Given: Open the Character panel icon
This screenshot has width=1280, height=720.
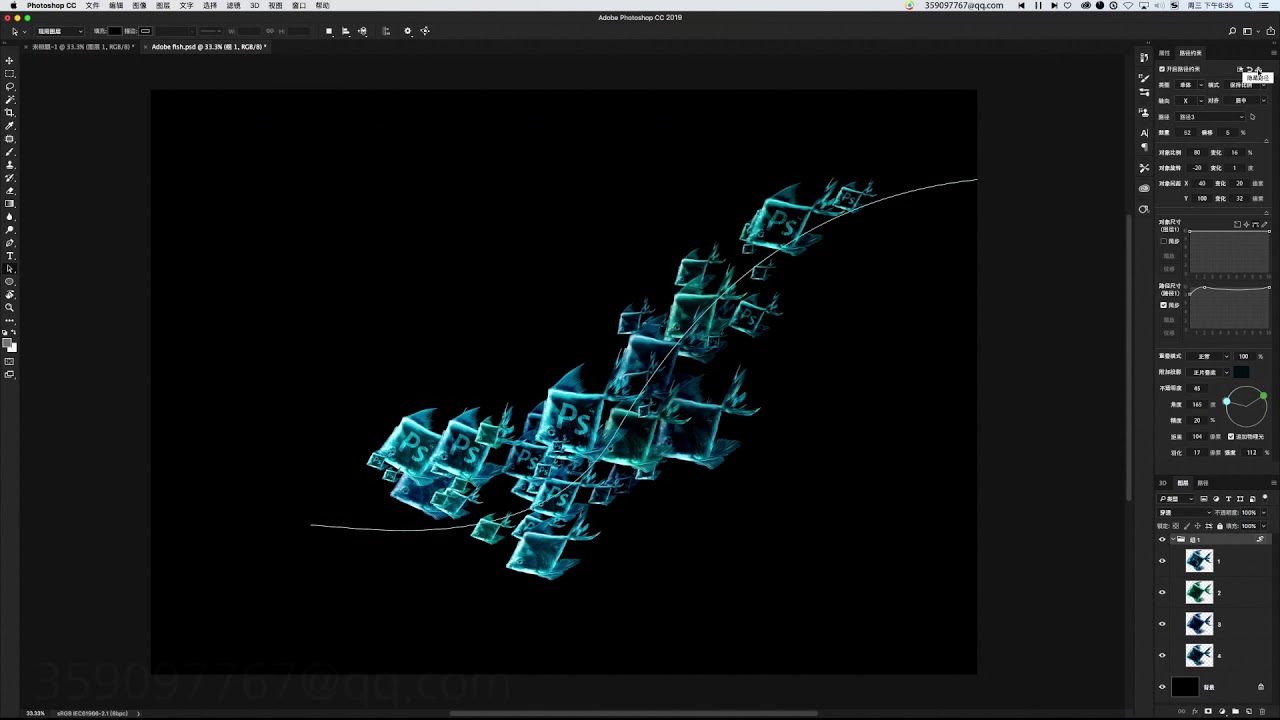Looking at the screenshot, I should pos(1144,133).
